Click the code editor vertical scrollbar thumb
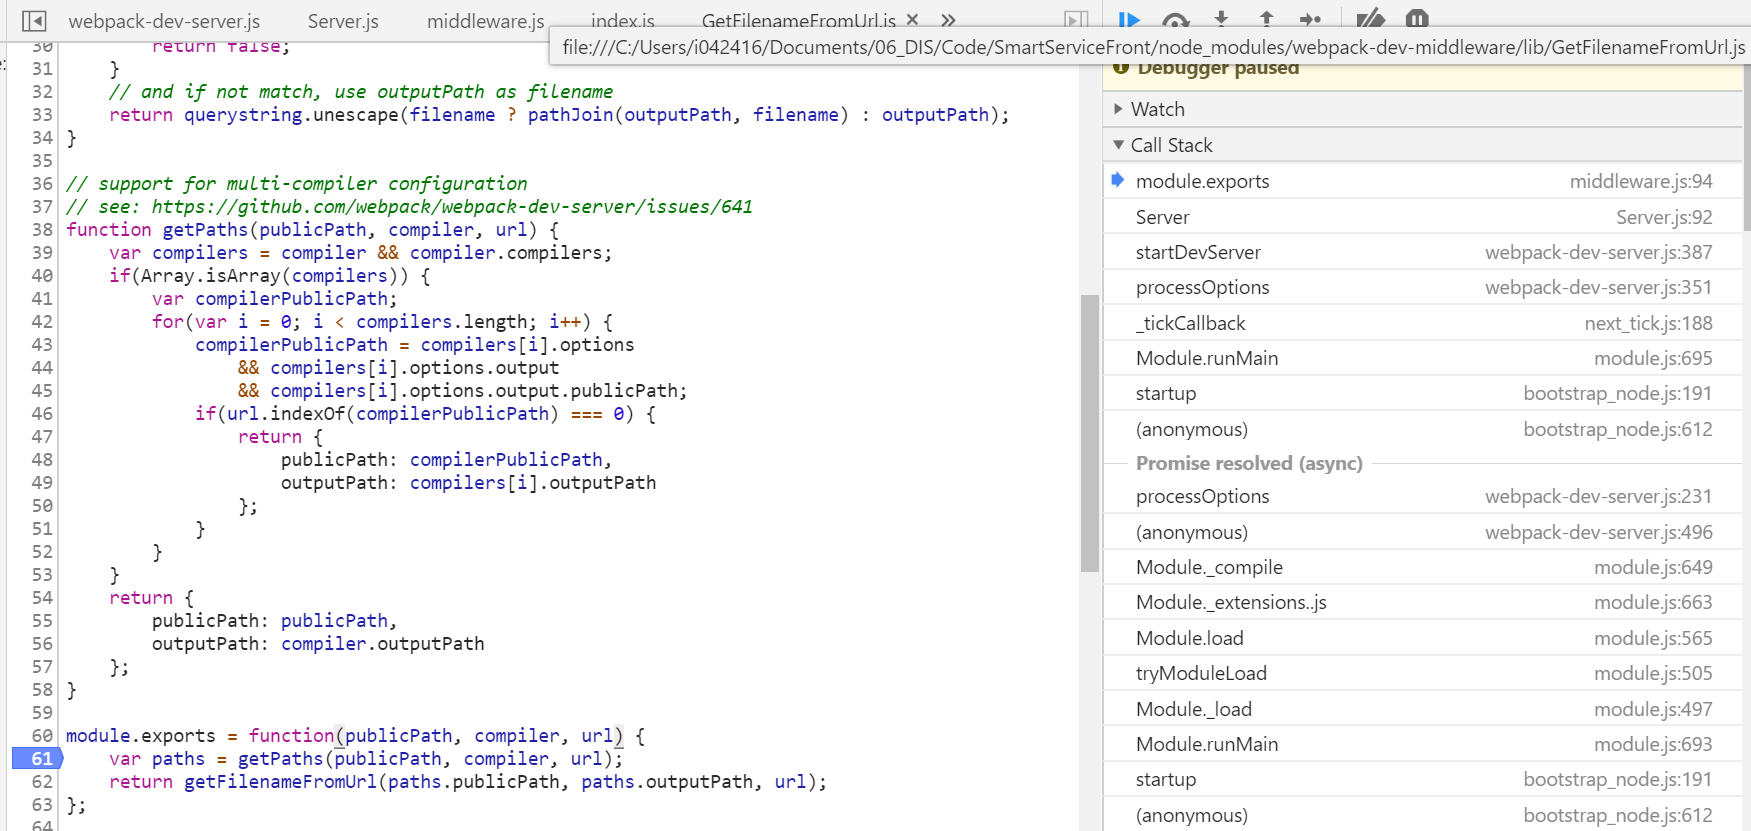Image resolution: width=1751 pixels, height=831 pixels. [1090, 433]
